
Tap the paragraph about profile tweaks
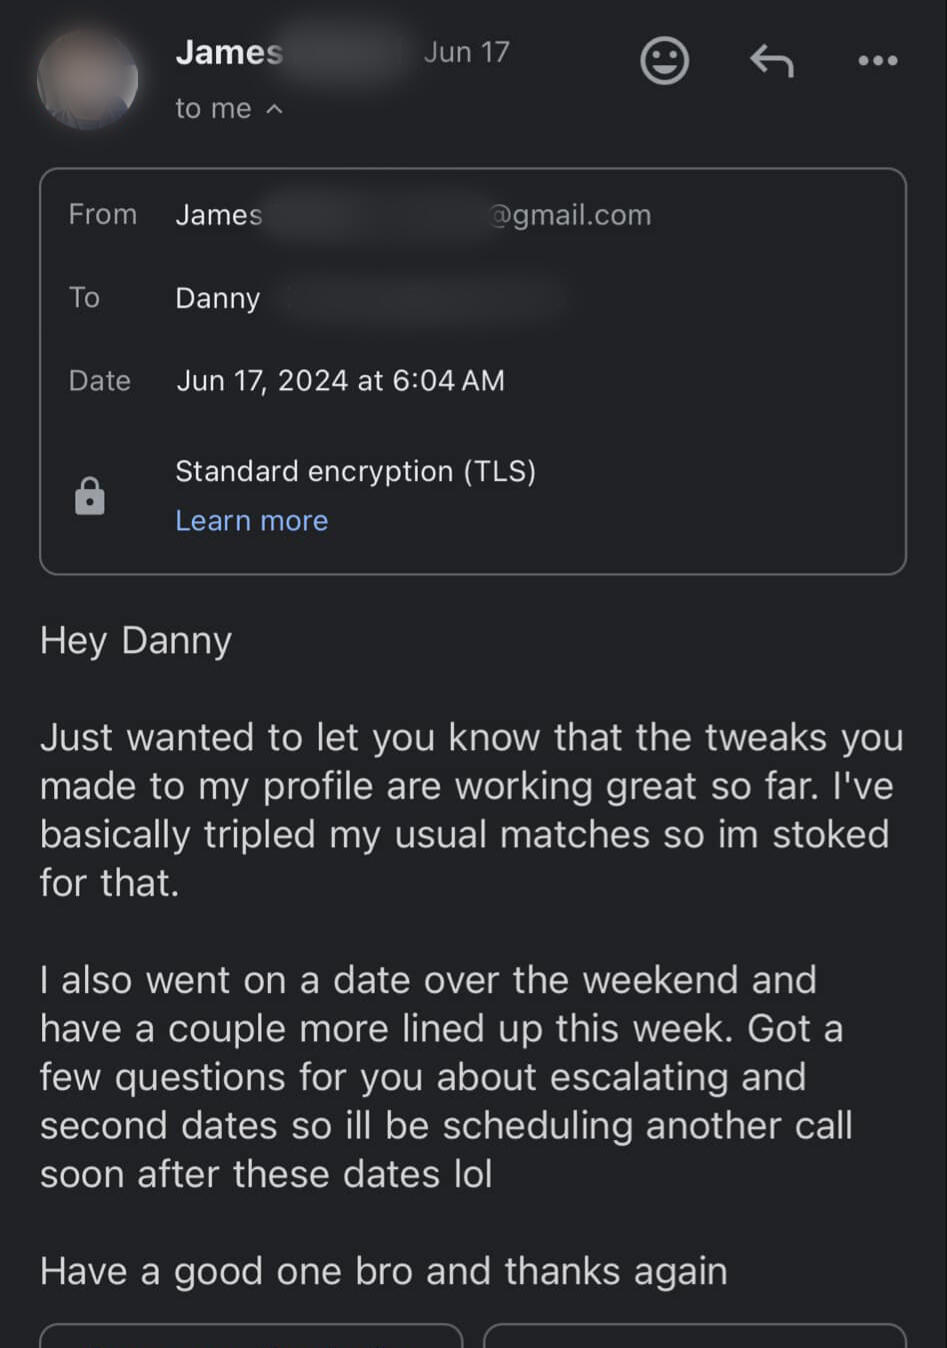(x=470, y=810)
